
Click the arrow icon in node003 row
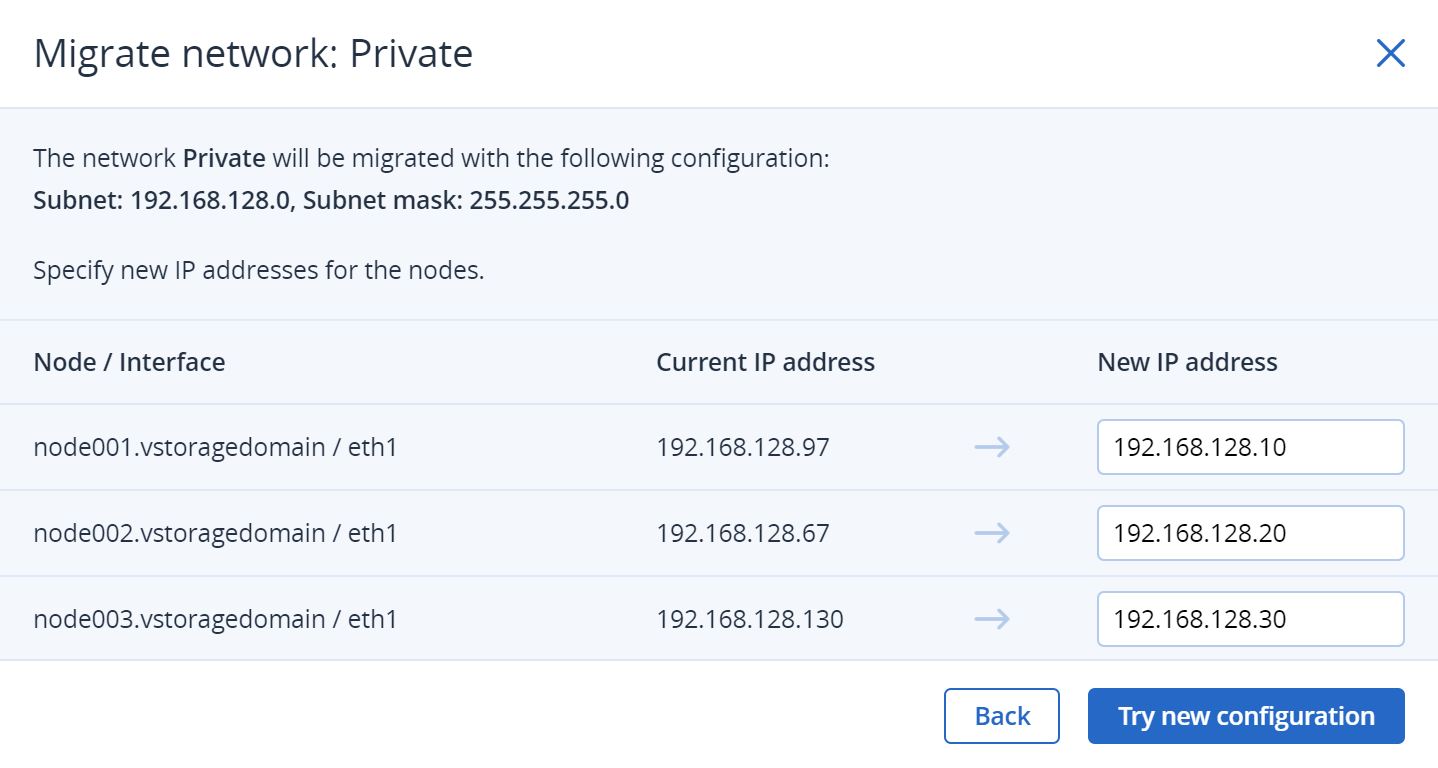[x=991, y=619]
